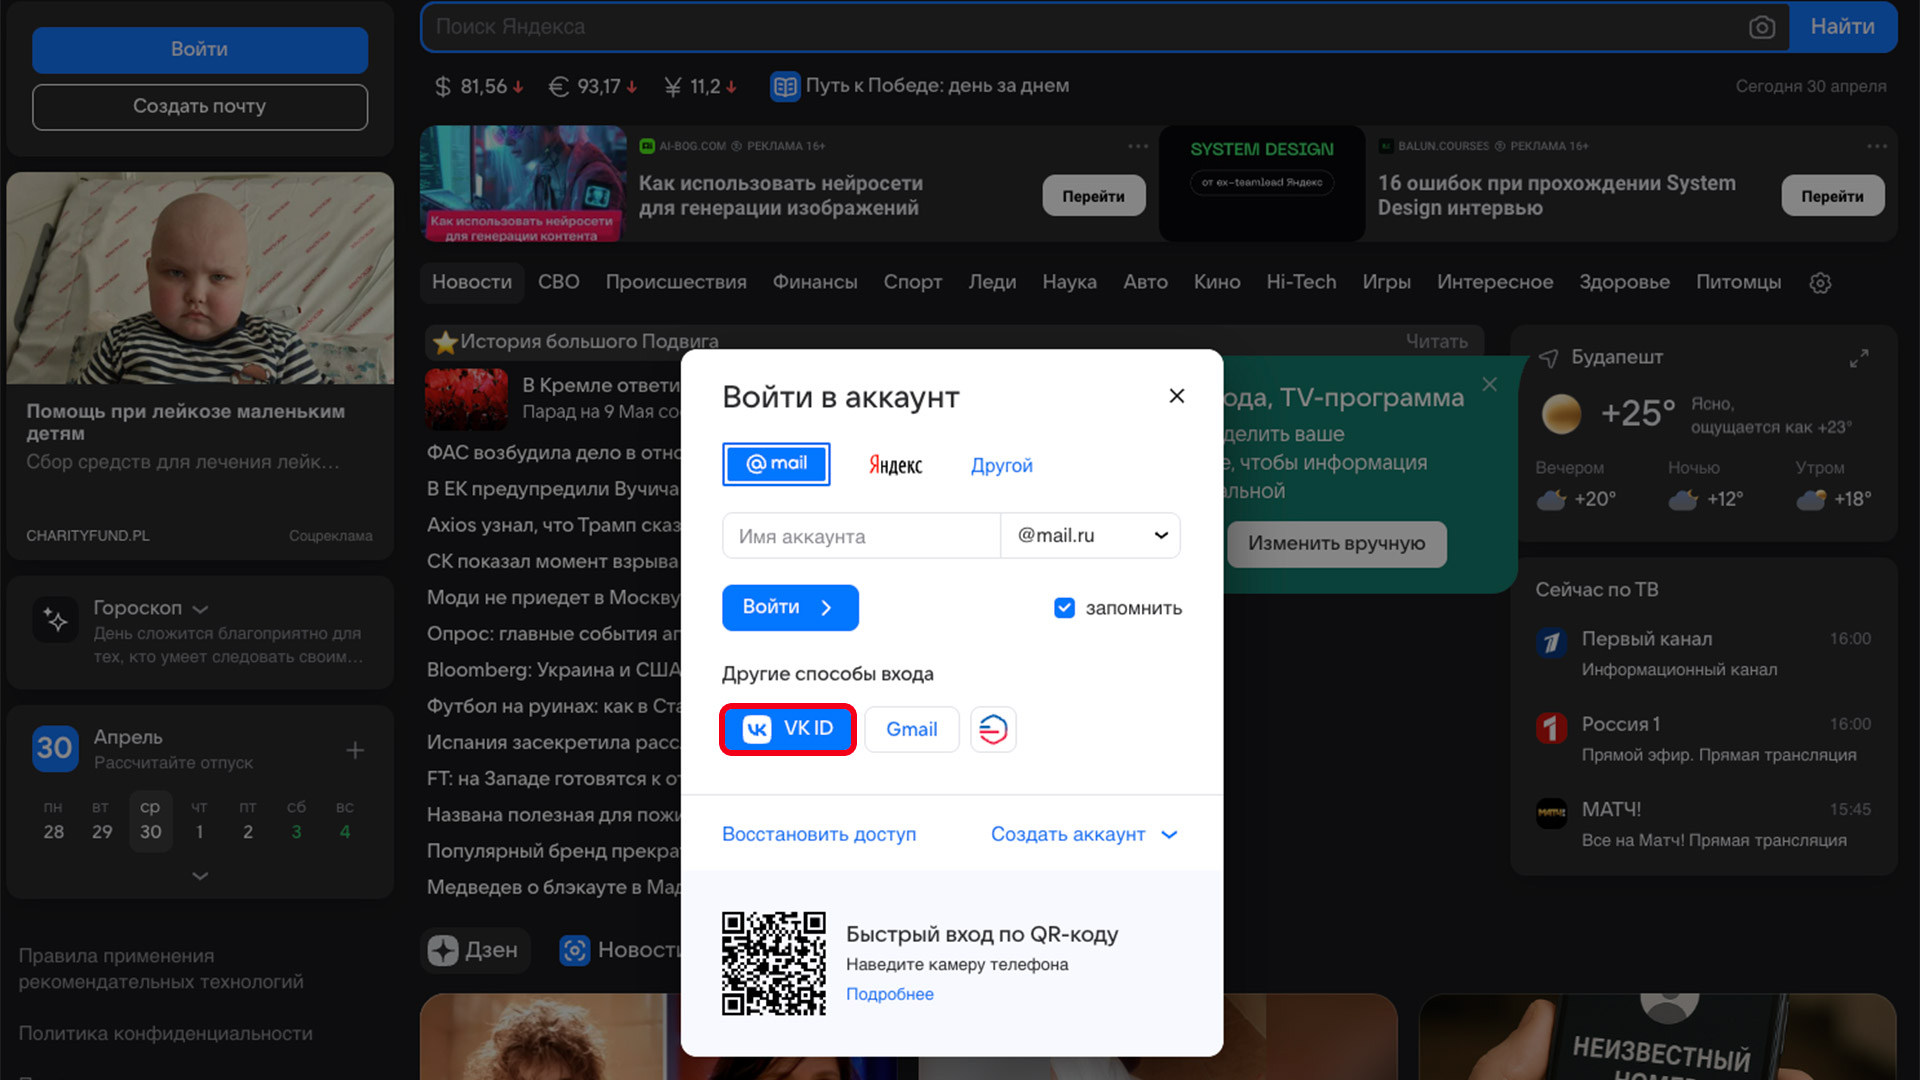The width and height of the screenshot is (1920, 1080).
Task: Open Россия 1 TV listing
Action: [x=1704, y=739]
